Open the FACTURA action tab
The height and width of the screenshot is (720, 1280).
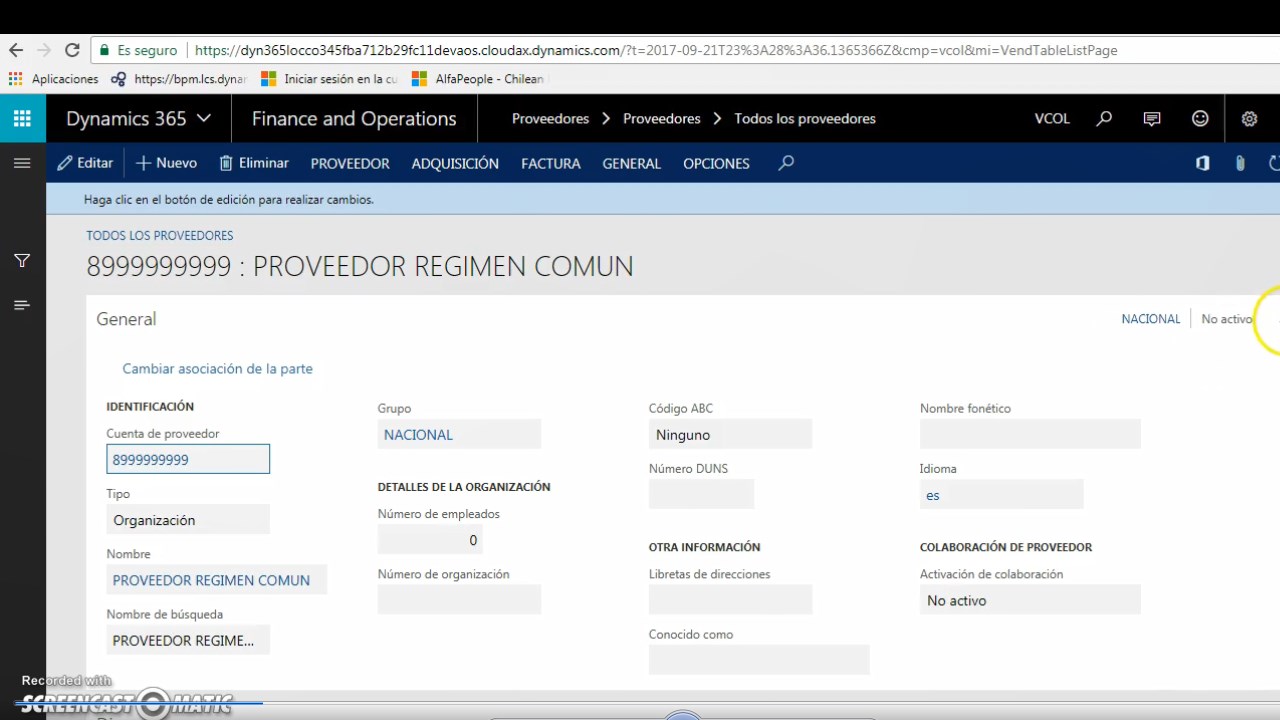pyautogui.click(x=551, y=163)
